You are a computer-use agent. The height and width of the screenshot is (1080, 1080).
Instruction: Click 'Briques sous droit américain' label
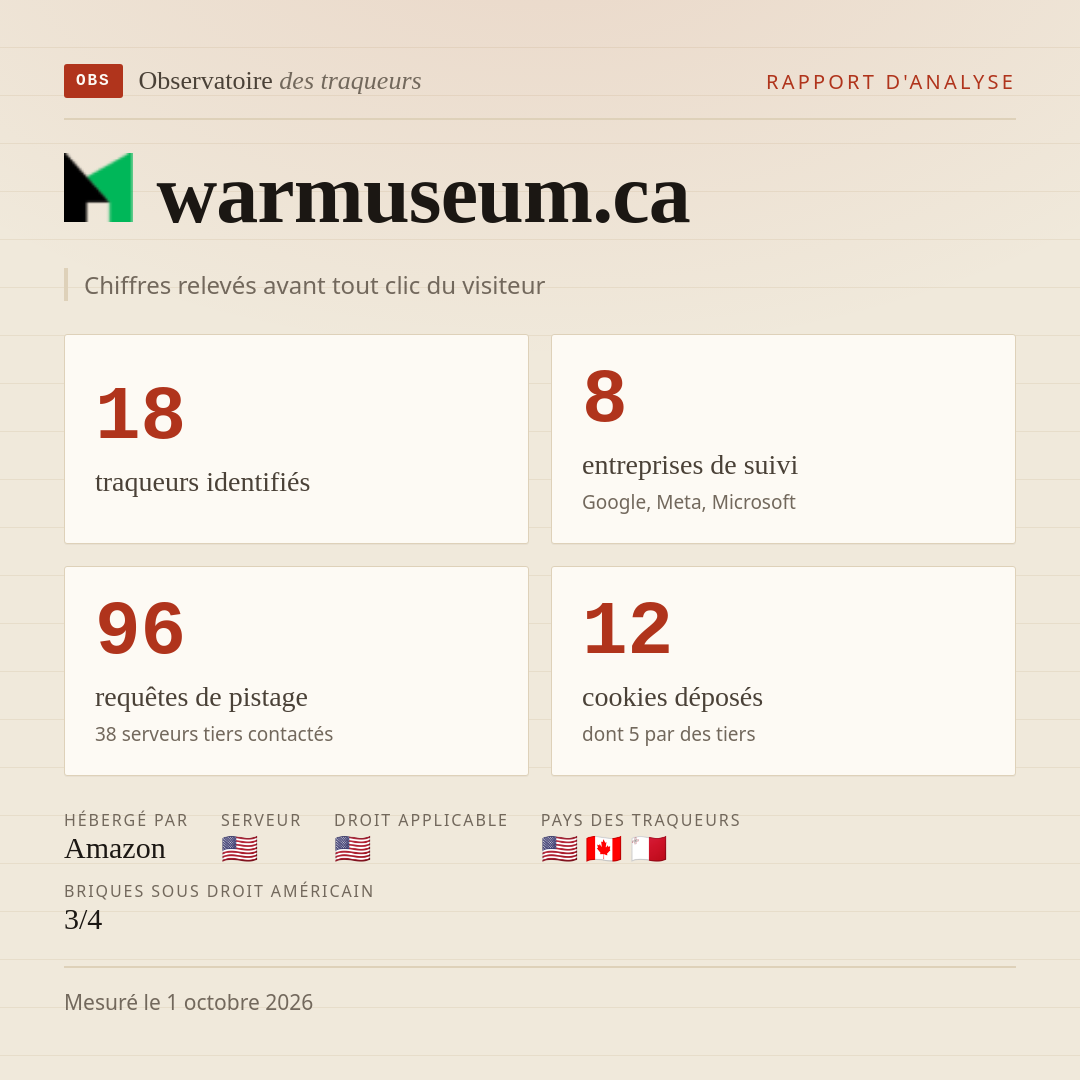coord(219,891)
